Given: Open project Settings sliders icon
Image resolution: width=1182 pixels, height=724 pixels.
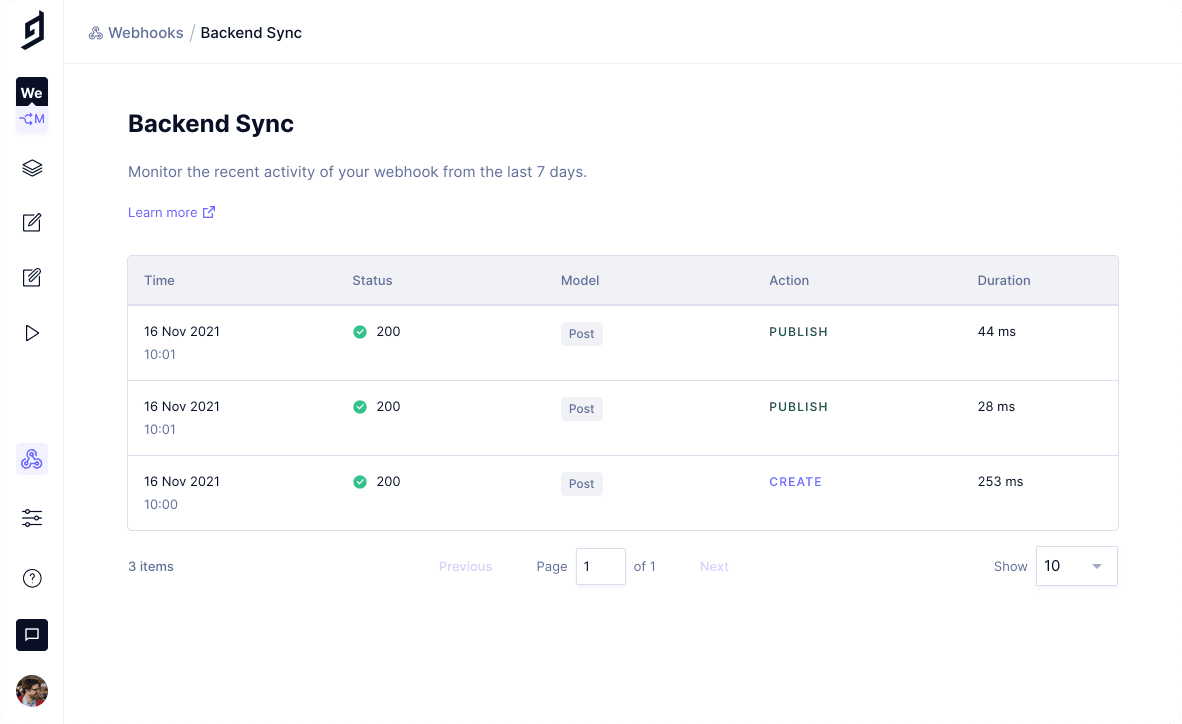Looking at the screenshot, I should coord(31,517).
